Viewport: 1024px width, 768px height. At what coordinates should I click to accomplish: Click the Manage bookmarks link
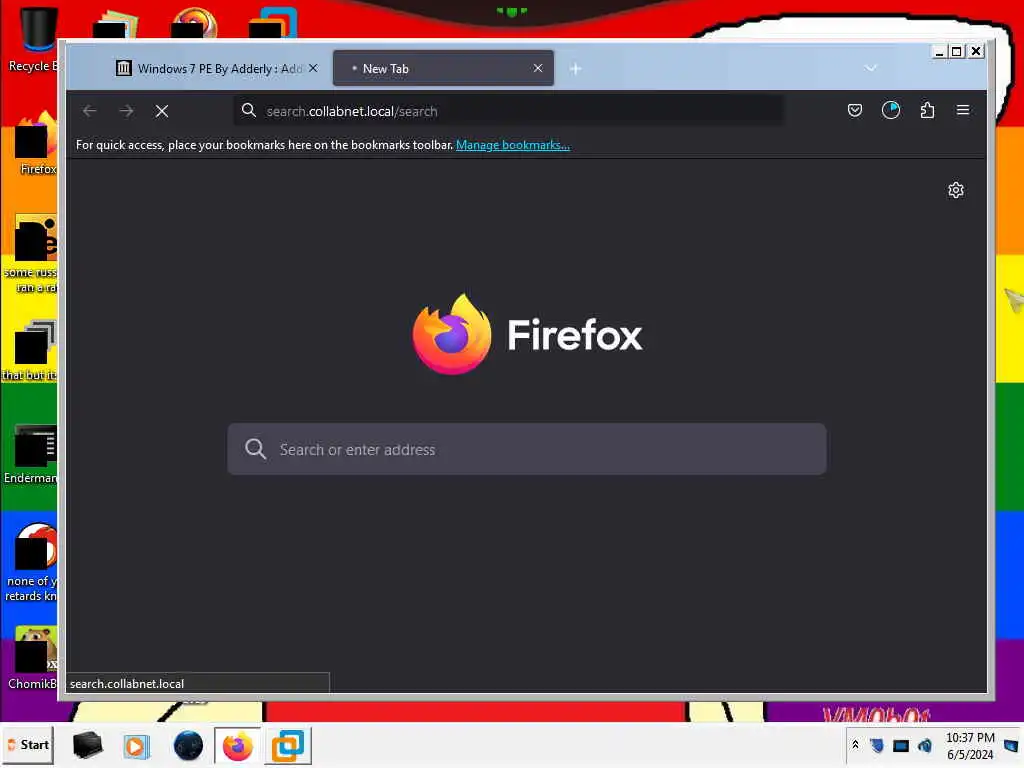(513, 145)
